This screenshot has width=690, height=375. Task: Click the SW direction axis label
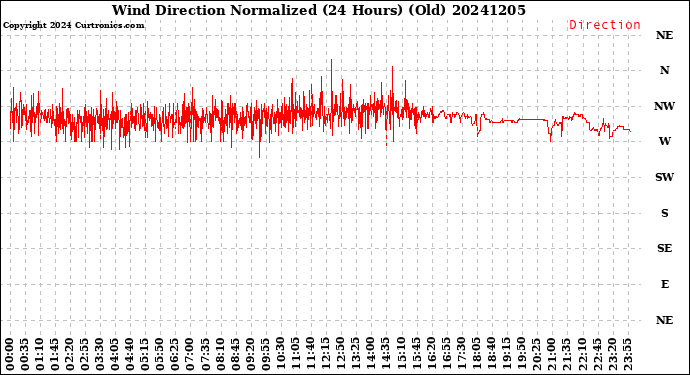pos(664,177)
